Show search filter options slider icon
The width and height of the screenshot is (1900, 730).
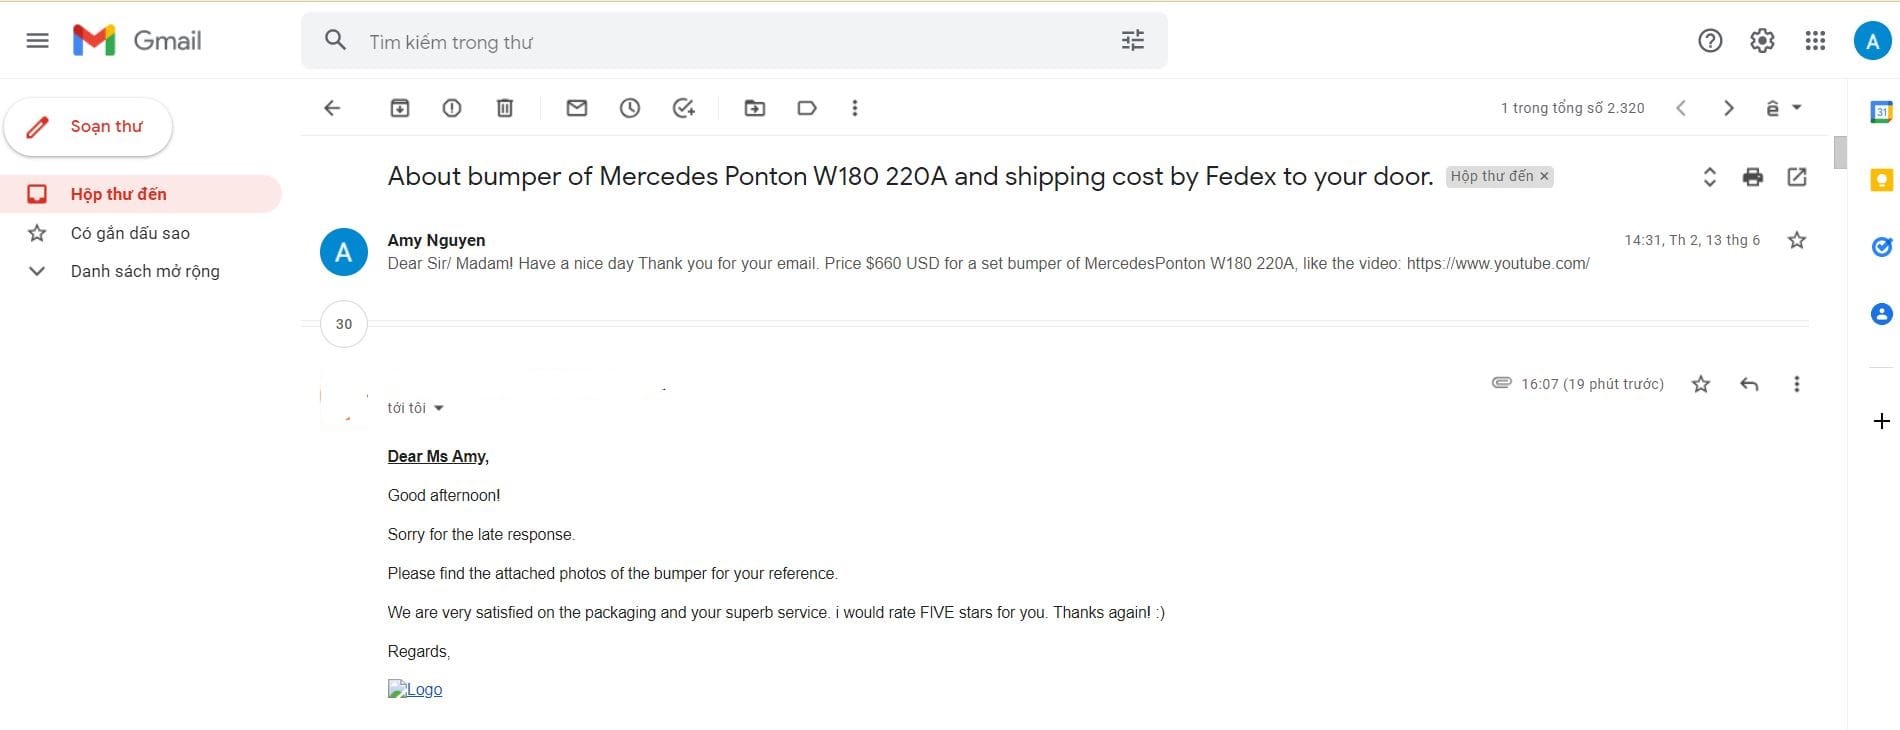coord(1133,41)
